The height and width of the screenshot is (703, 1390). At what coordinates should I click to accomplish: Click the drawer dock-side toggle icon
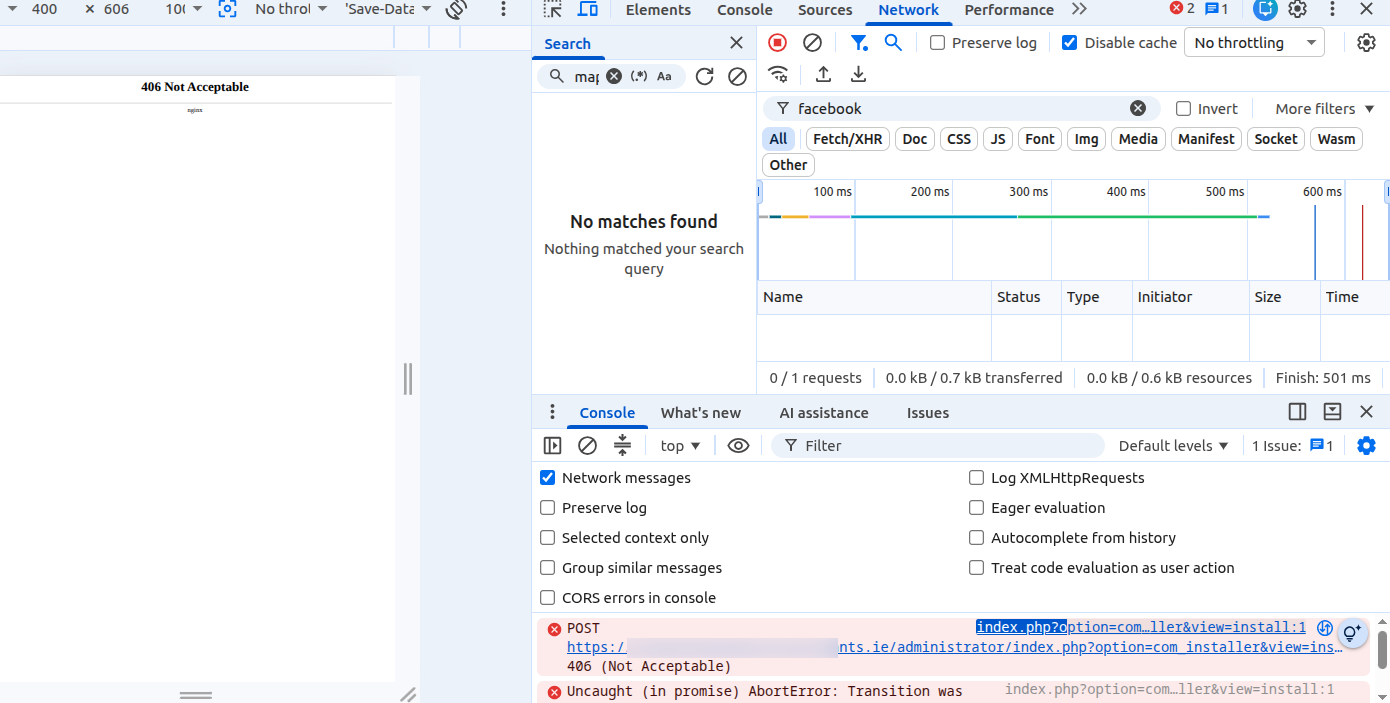point(1297,412)
